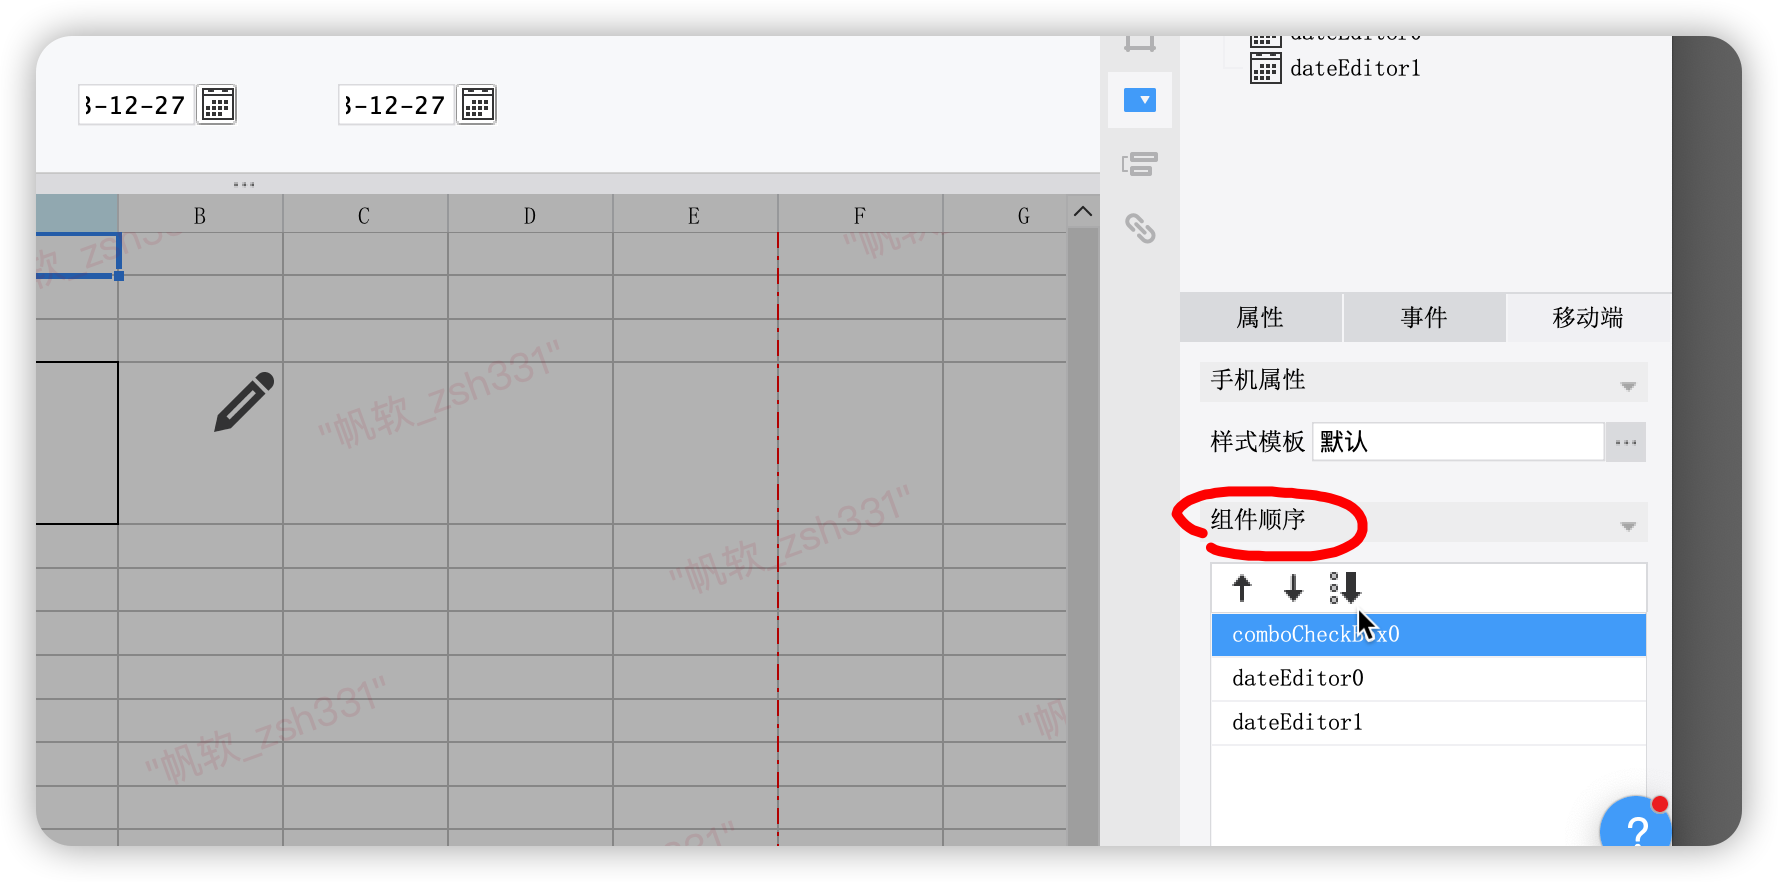Screen dimensions: 1778x882
Task: Move selected component up with up arrow
Action: [1242, 588]
